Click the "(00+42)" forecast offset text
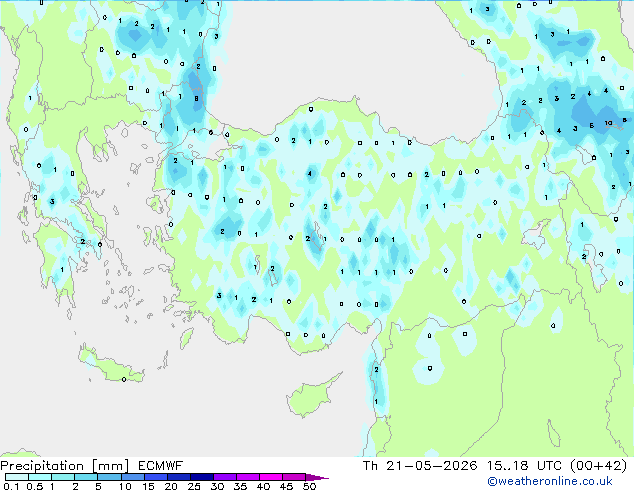Viewport: 634px width, 490px height. (598, 466)
